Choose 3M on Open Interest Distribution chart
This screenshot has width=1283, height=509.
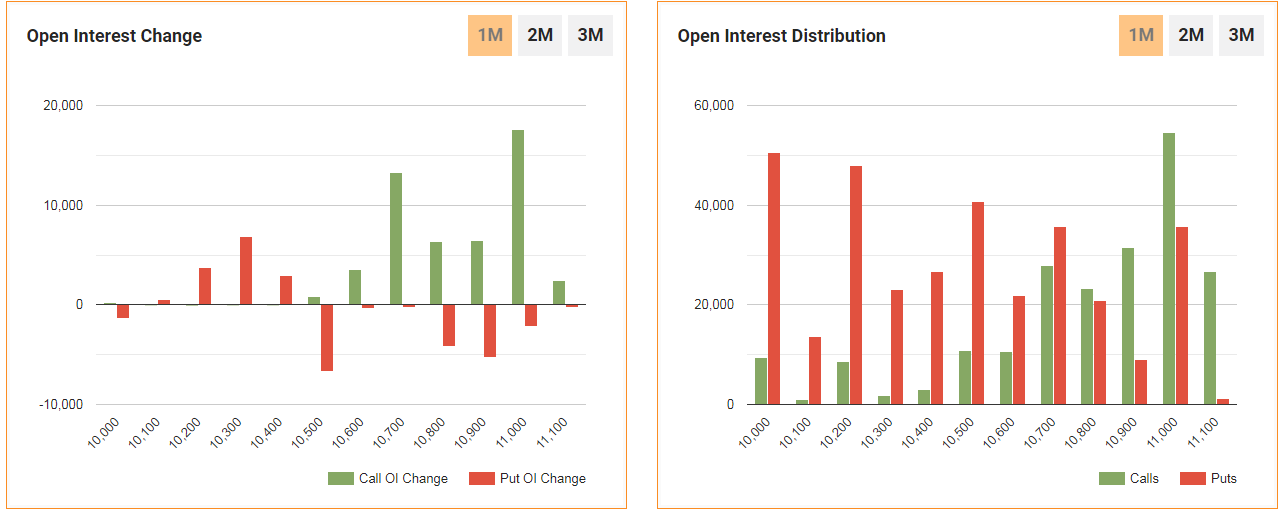[x=1241, y=35]
